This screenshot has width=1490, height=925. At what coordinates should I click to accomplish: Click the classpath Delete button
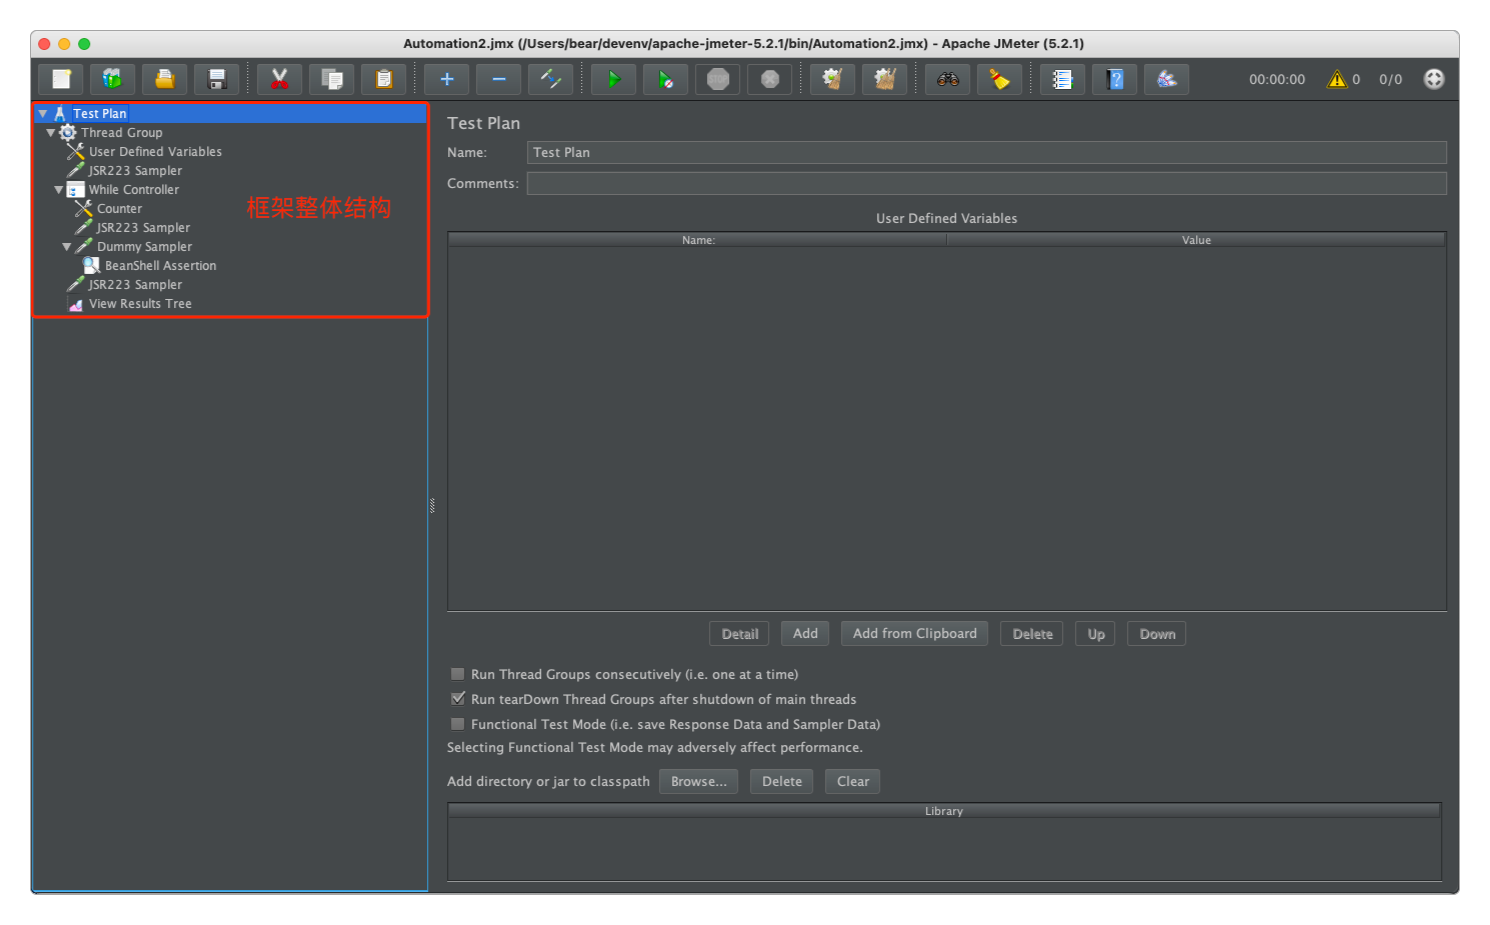coord(781,782)
